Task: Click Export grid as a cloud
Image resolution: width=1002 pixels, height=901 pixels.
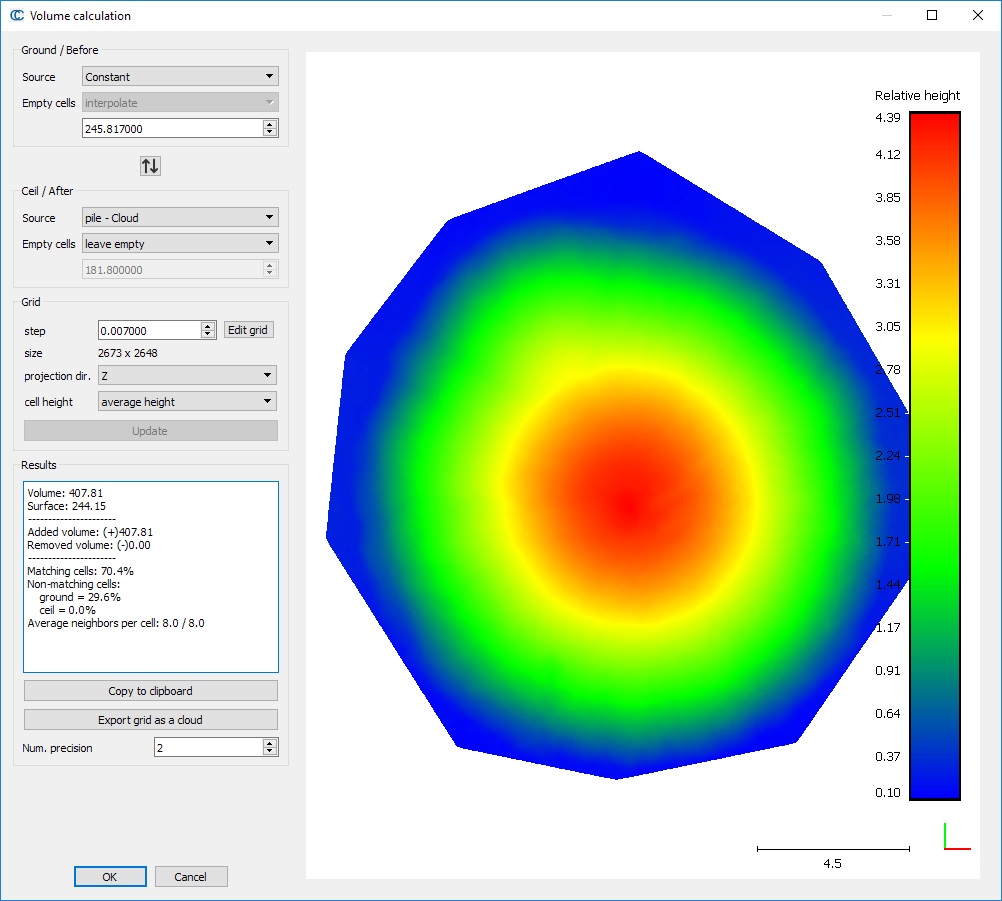Action: (x=151, y=720)
